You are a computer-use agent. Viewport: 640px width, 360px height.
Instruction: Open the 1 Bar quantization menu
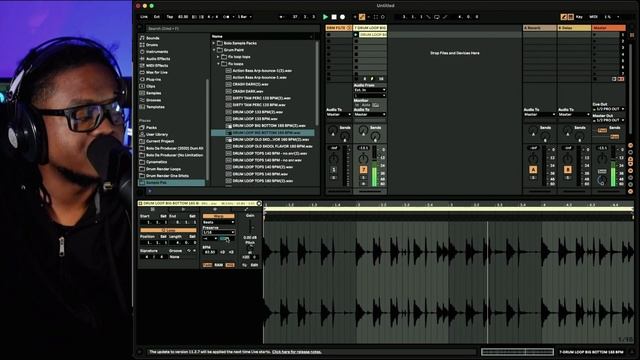tap(244, 17)
